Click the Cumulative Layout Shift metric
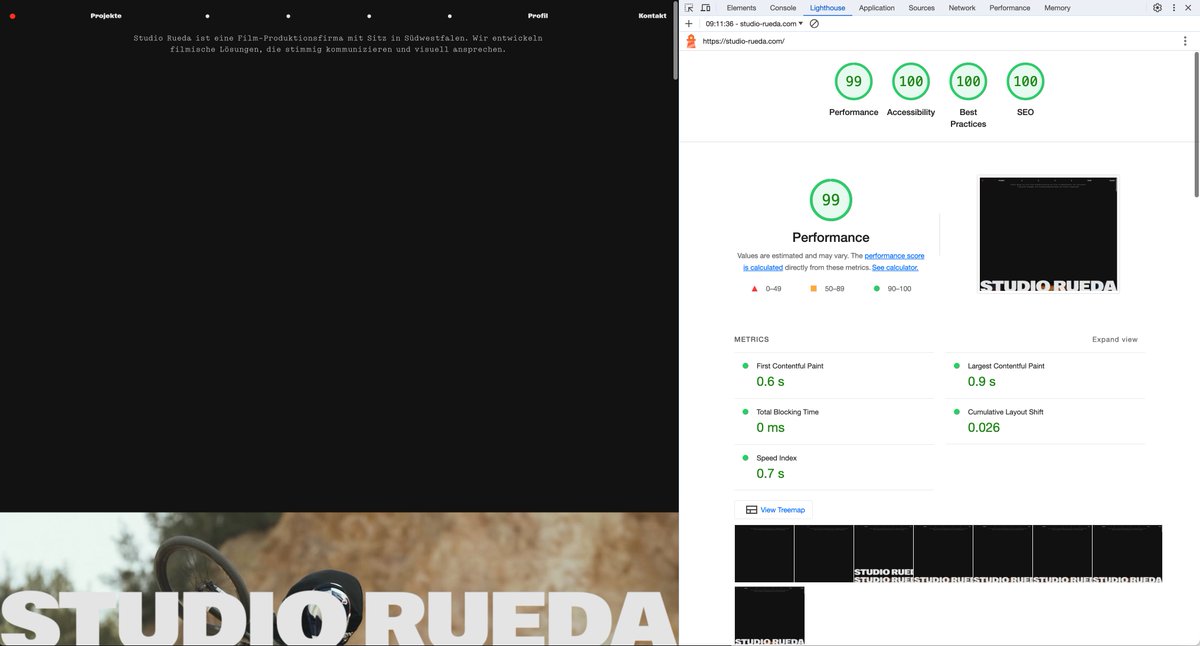 [x=1045, y=421]
